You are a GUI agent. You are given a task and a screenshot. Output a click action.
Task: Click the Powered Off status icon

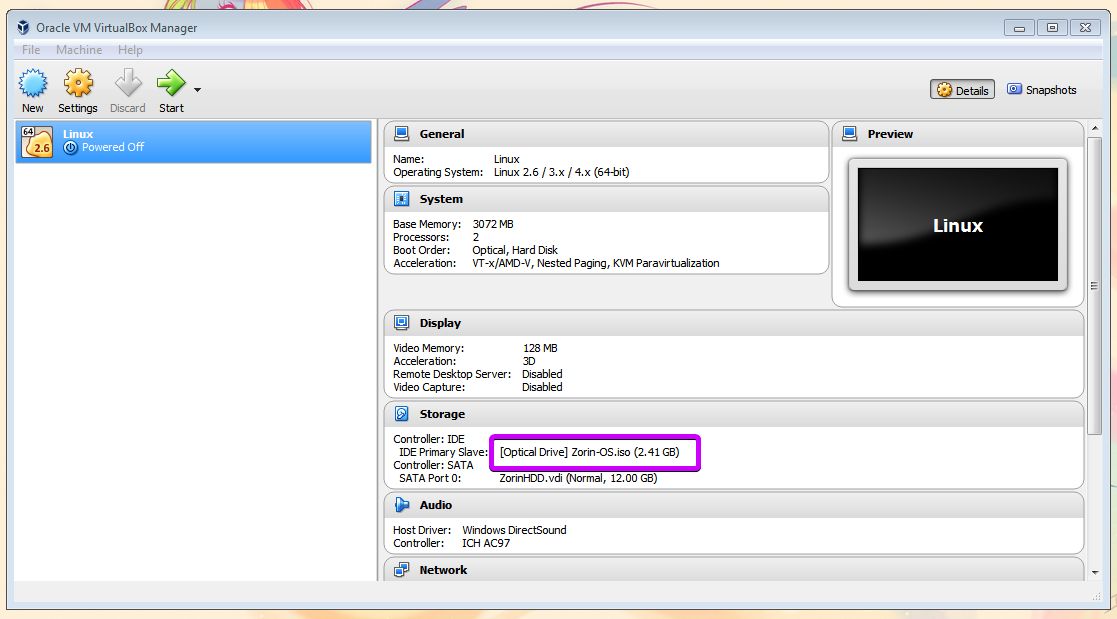(70, 147)
